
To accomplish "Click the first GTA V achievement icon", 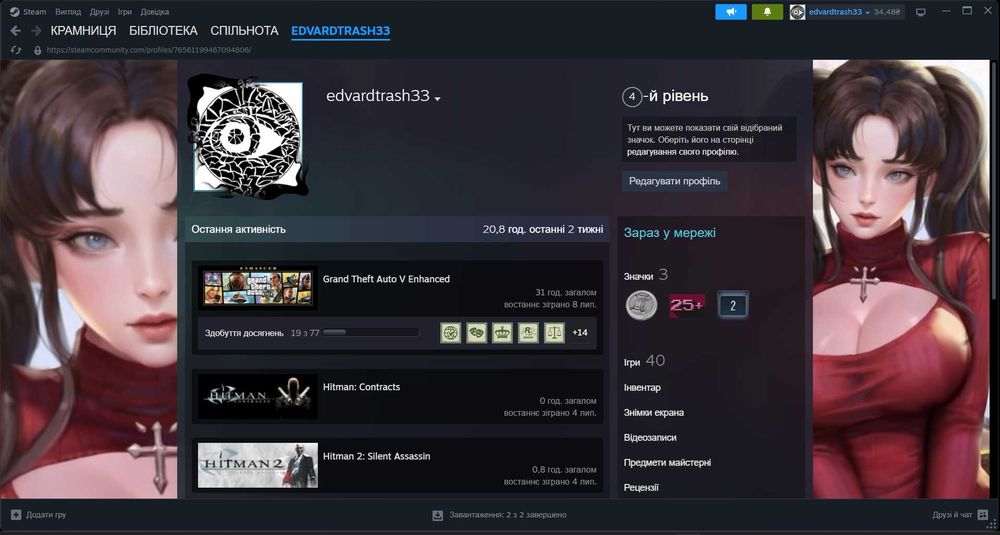I will point(451,332).
